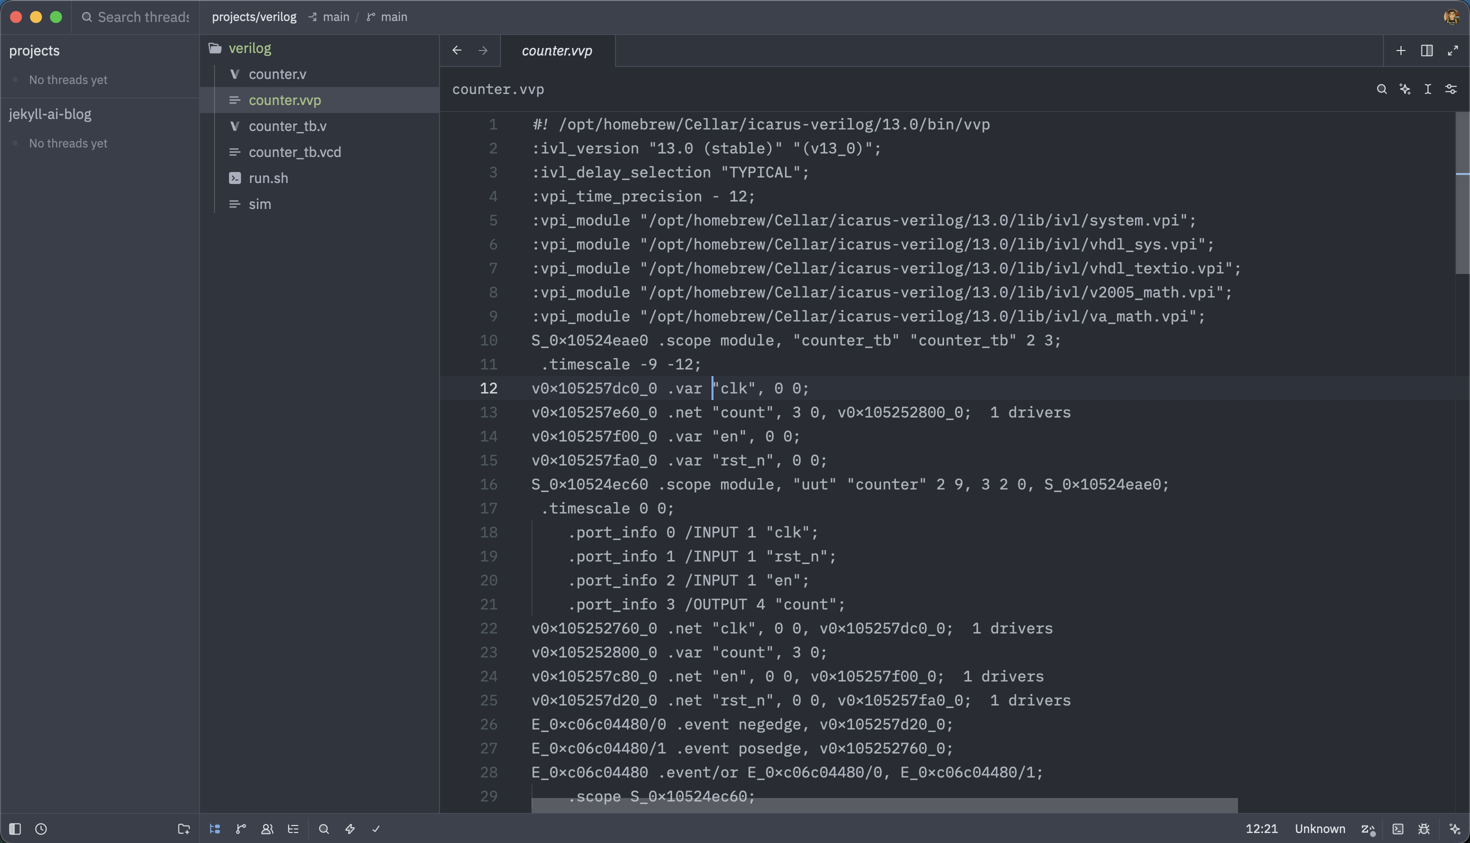Screen dimensions: 1470x843
Task: Click line number 12 in gutter
Action: 488,388
